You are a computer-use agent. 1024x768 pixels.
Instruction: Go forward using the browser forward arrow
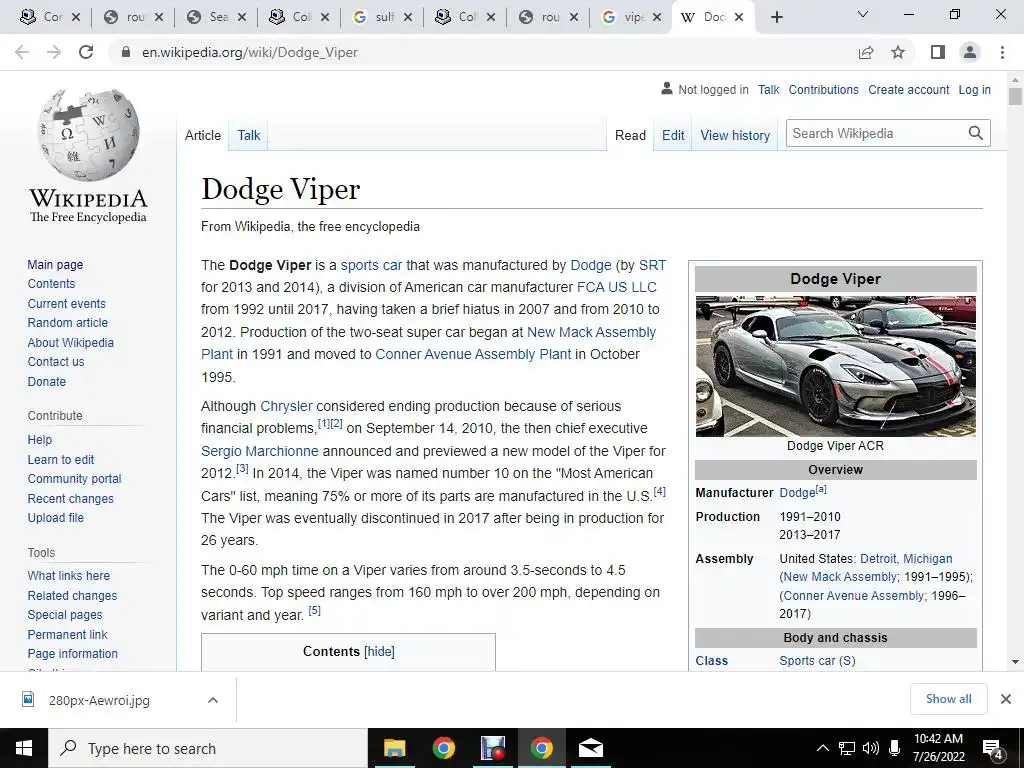coord(54,52)
